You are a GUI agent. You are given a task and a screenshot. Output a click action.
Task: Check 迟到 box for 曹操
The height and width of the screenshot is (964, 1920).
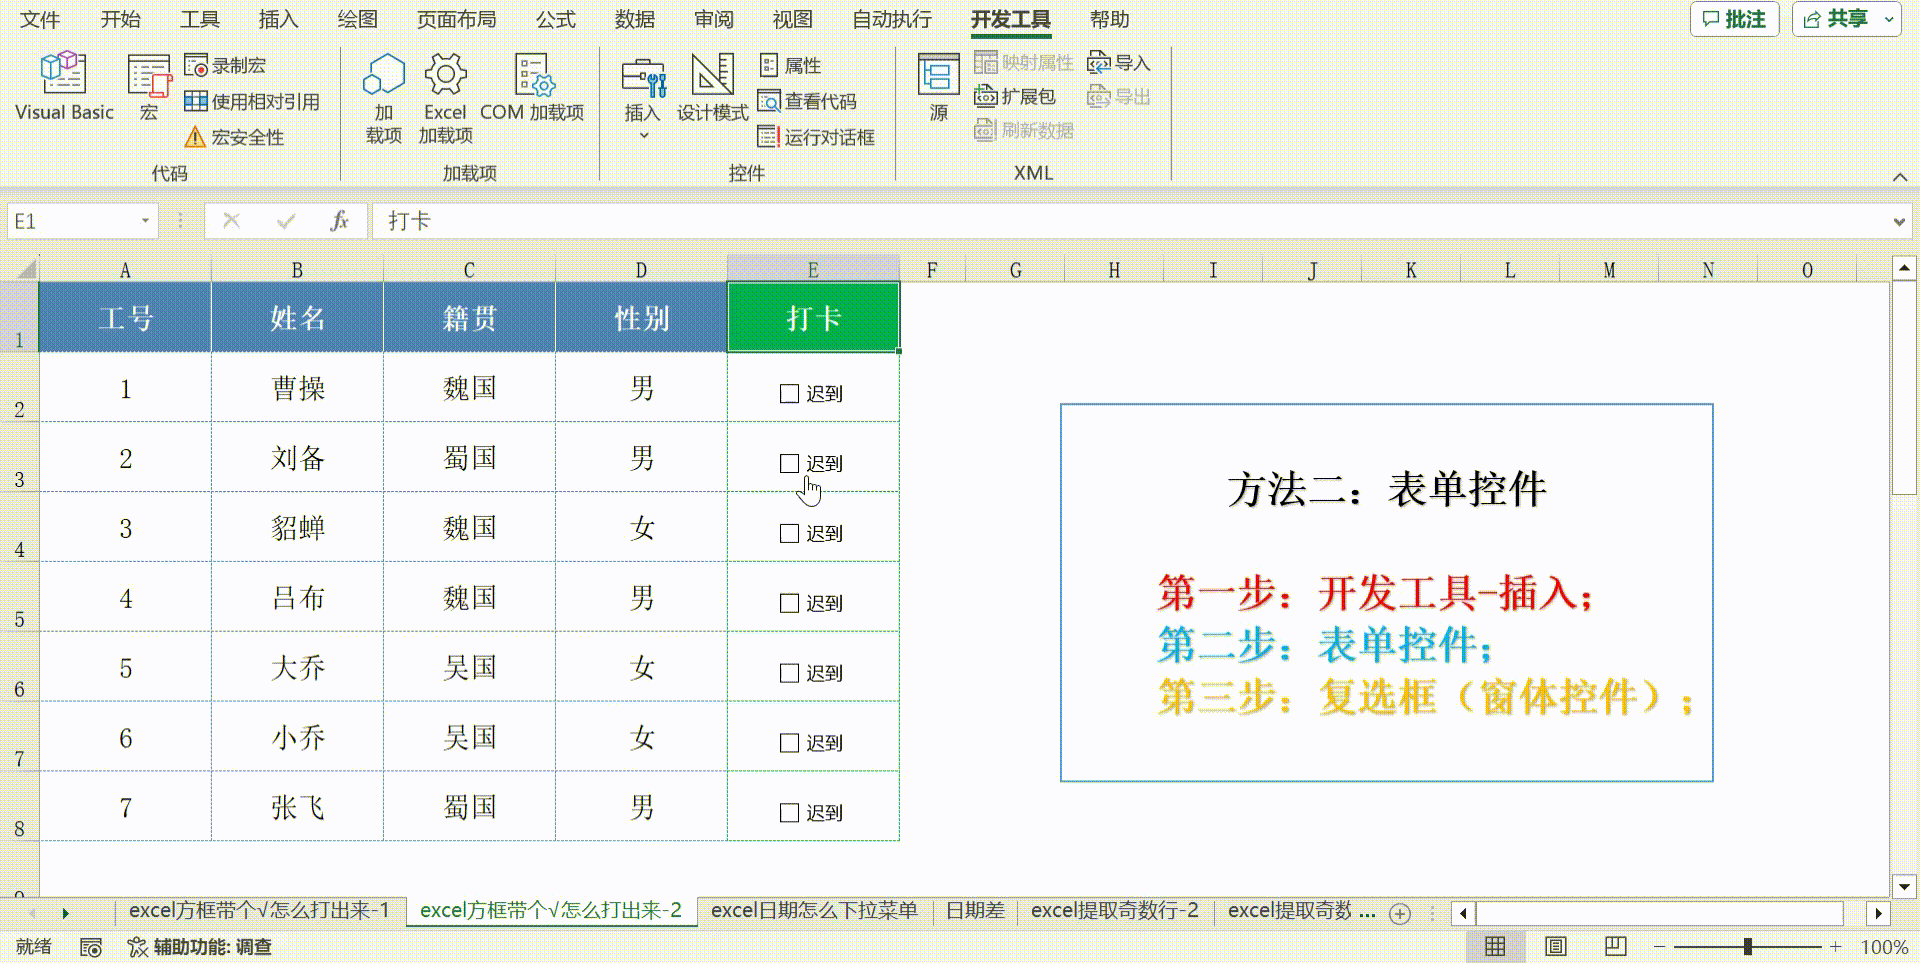(x=789, y=394)
